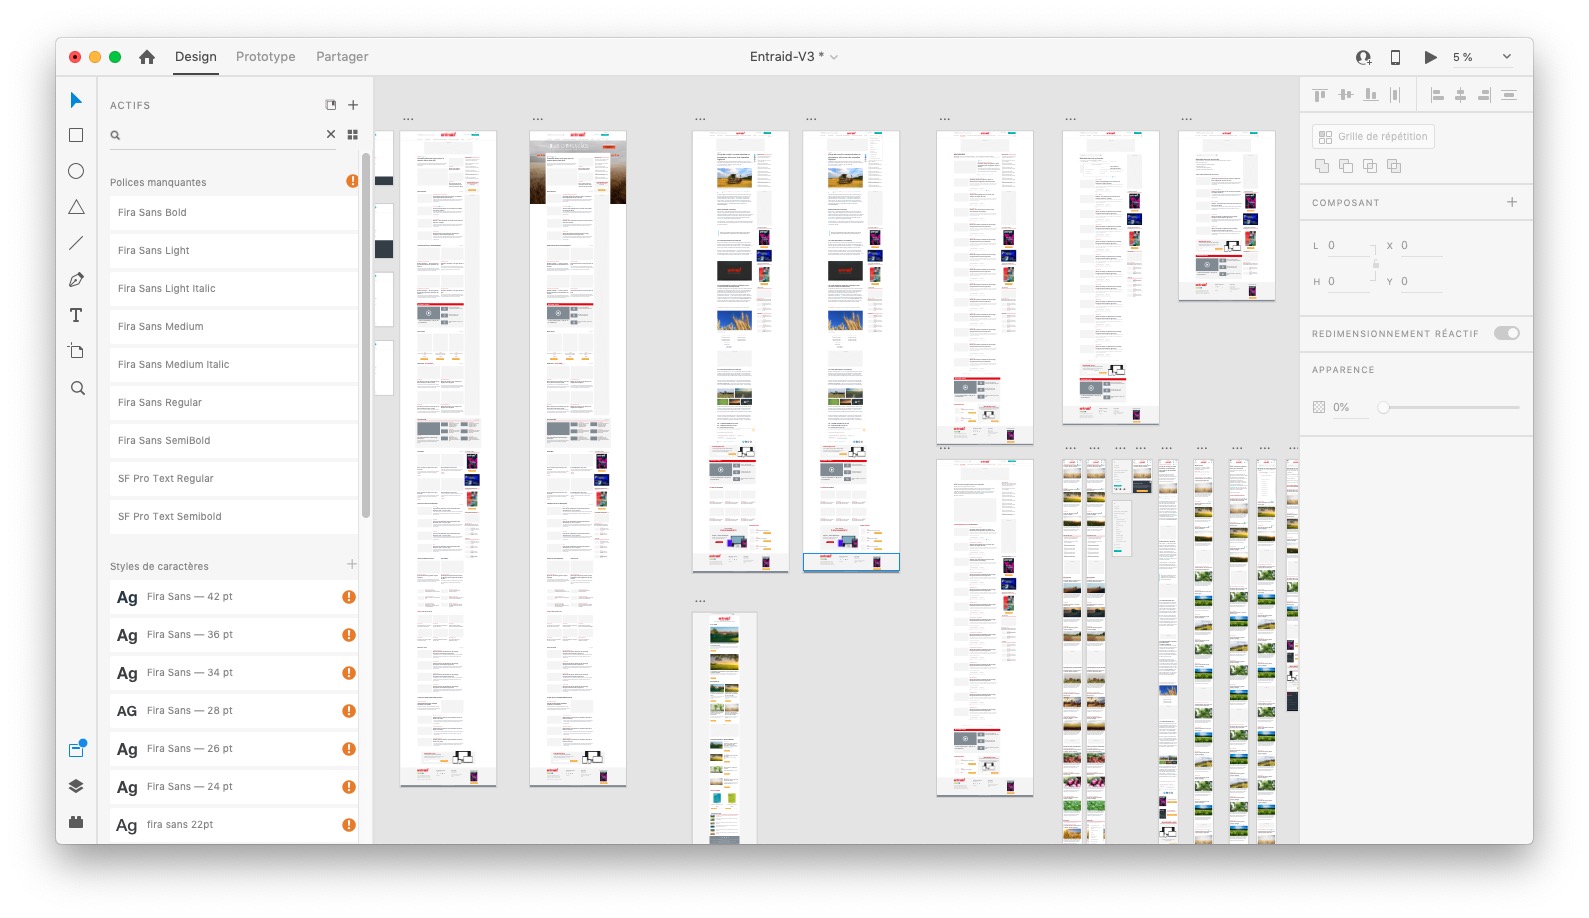
Task: Click the Grille de répétition button
Action: pos(1373,137)
